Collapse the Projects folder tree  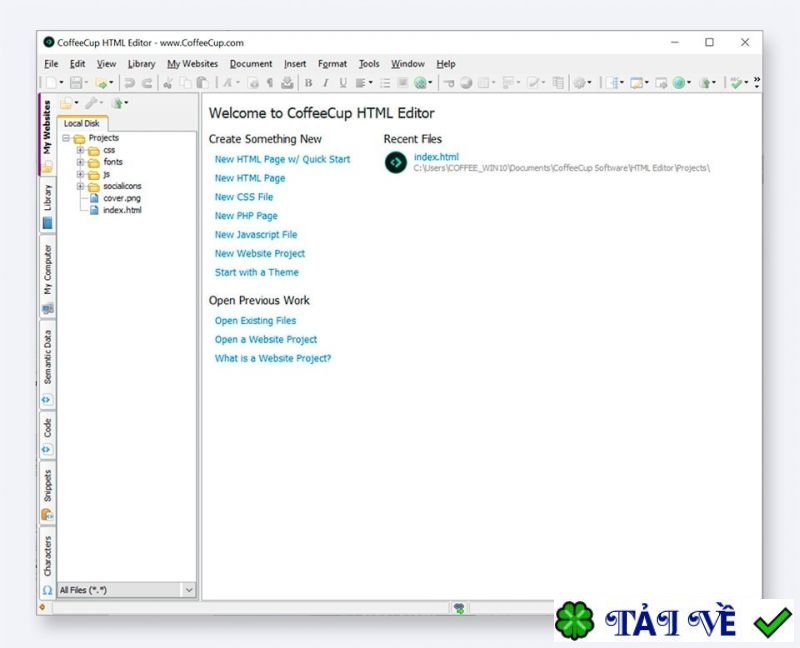68,137
